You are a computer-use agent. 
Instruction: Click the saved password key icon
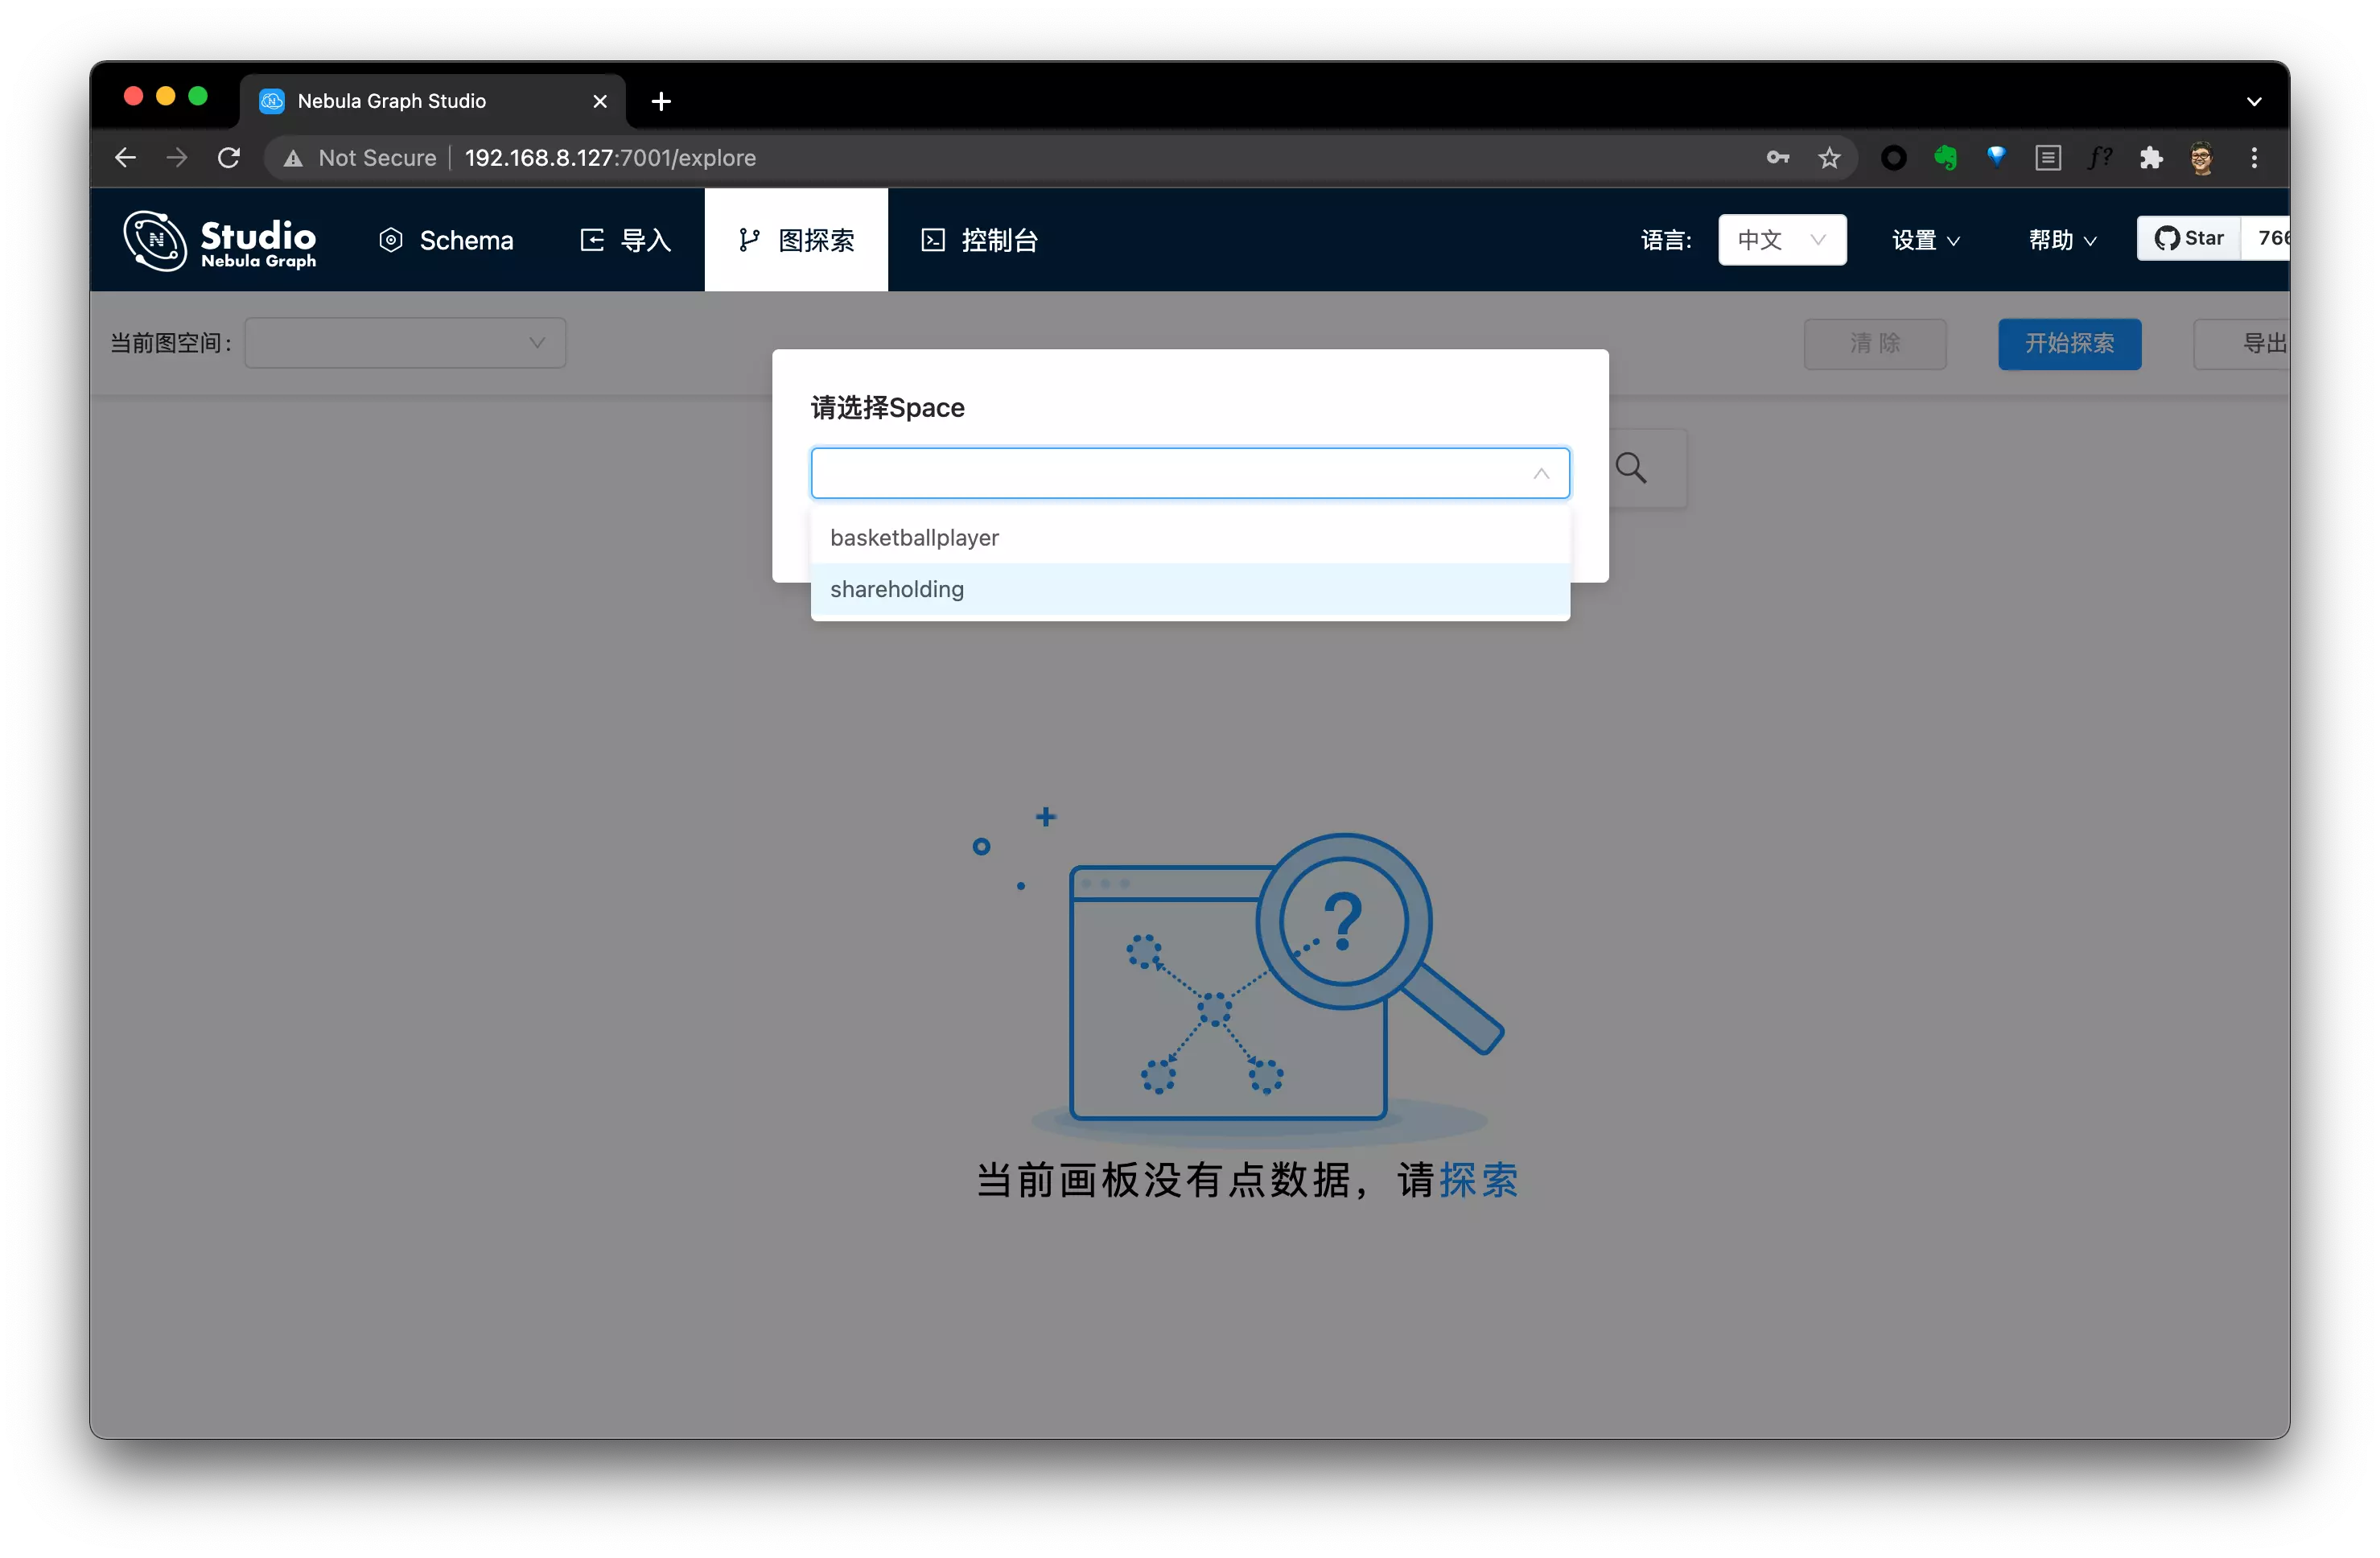(x=1777, y=158)
